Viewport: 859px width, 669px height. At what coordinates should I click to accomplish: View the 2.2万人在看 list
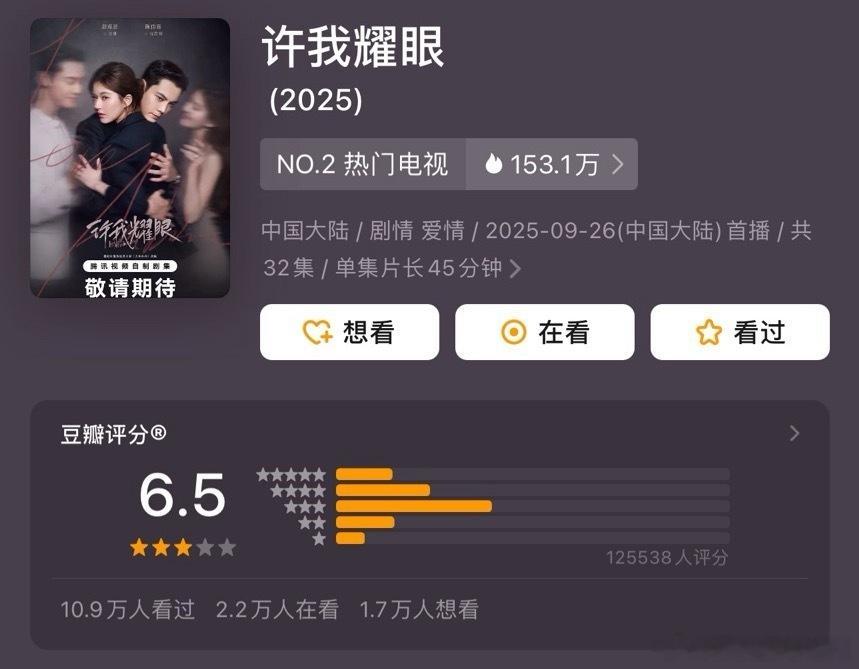tap(277, 610)
